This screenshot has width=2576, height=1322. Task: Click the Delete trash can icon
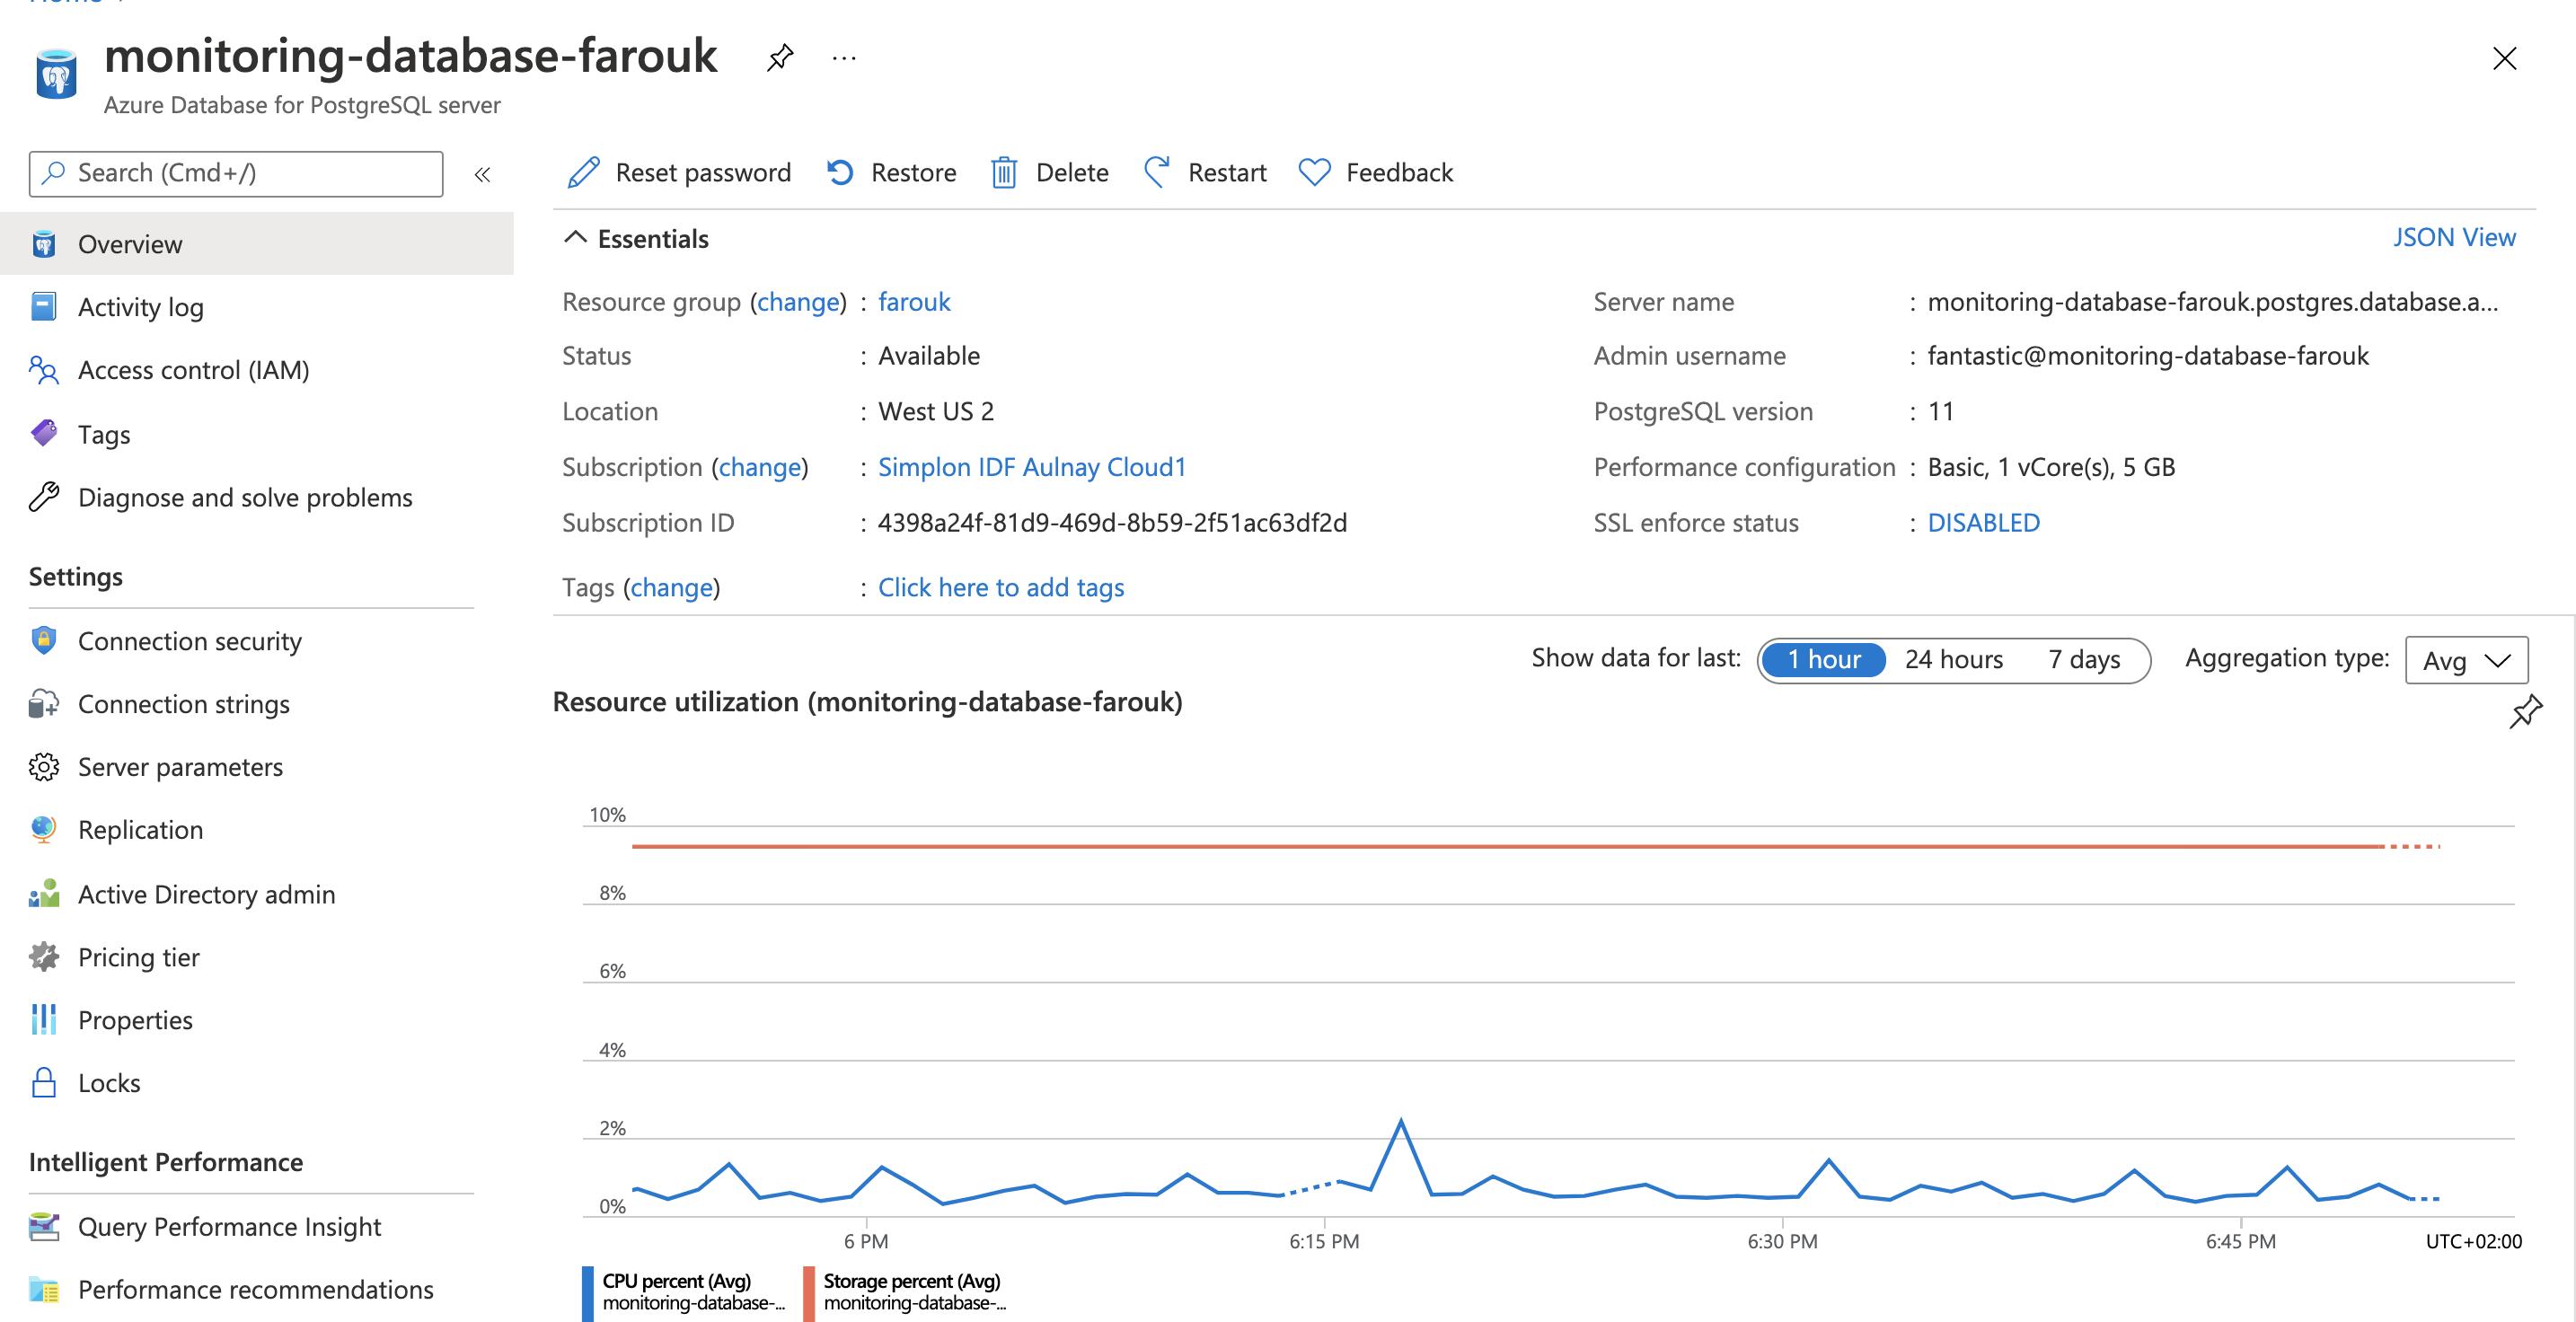1003,173
